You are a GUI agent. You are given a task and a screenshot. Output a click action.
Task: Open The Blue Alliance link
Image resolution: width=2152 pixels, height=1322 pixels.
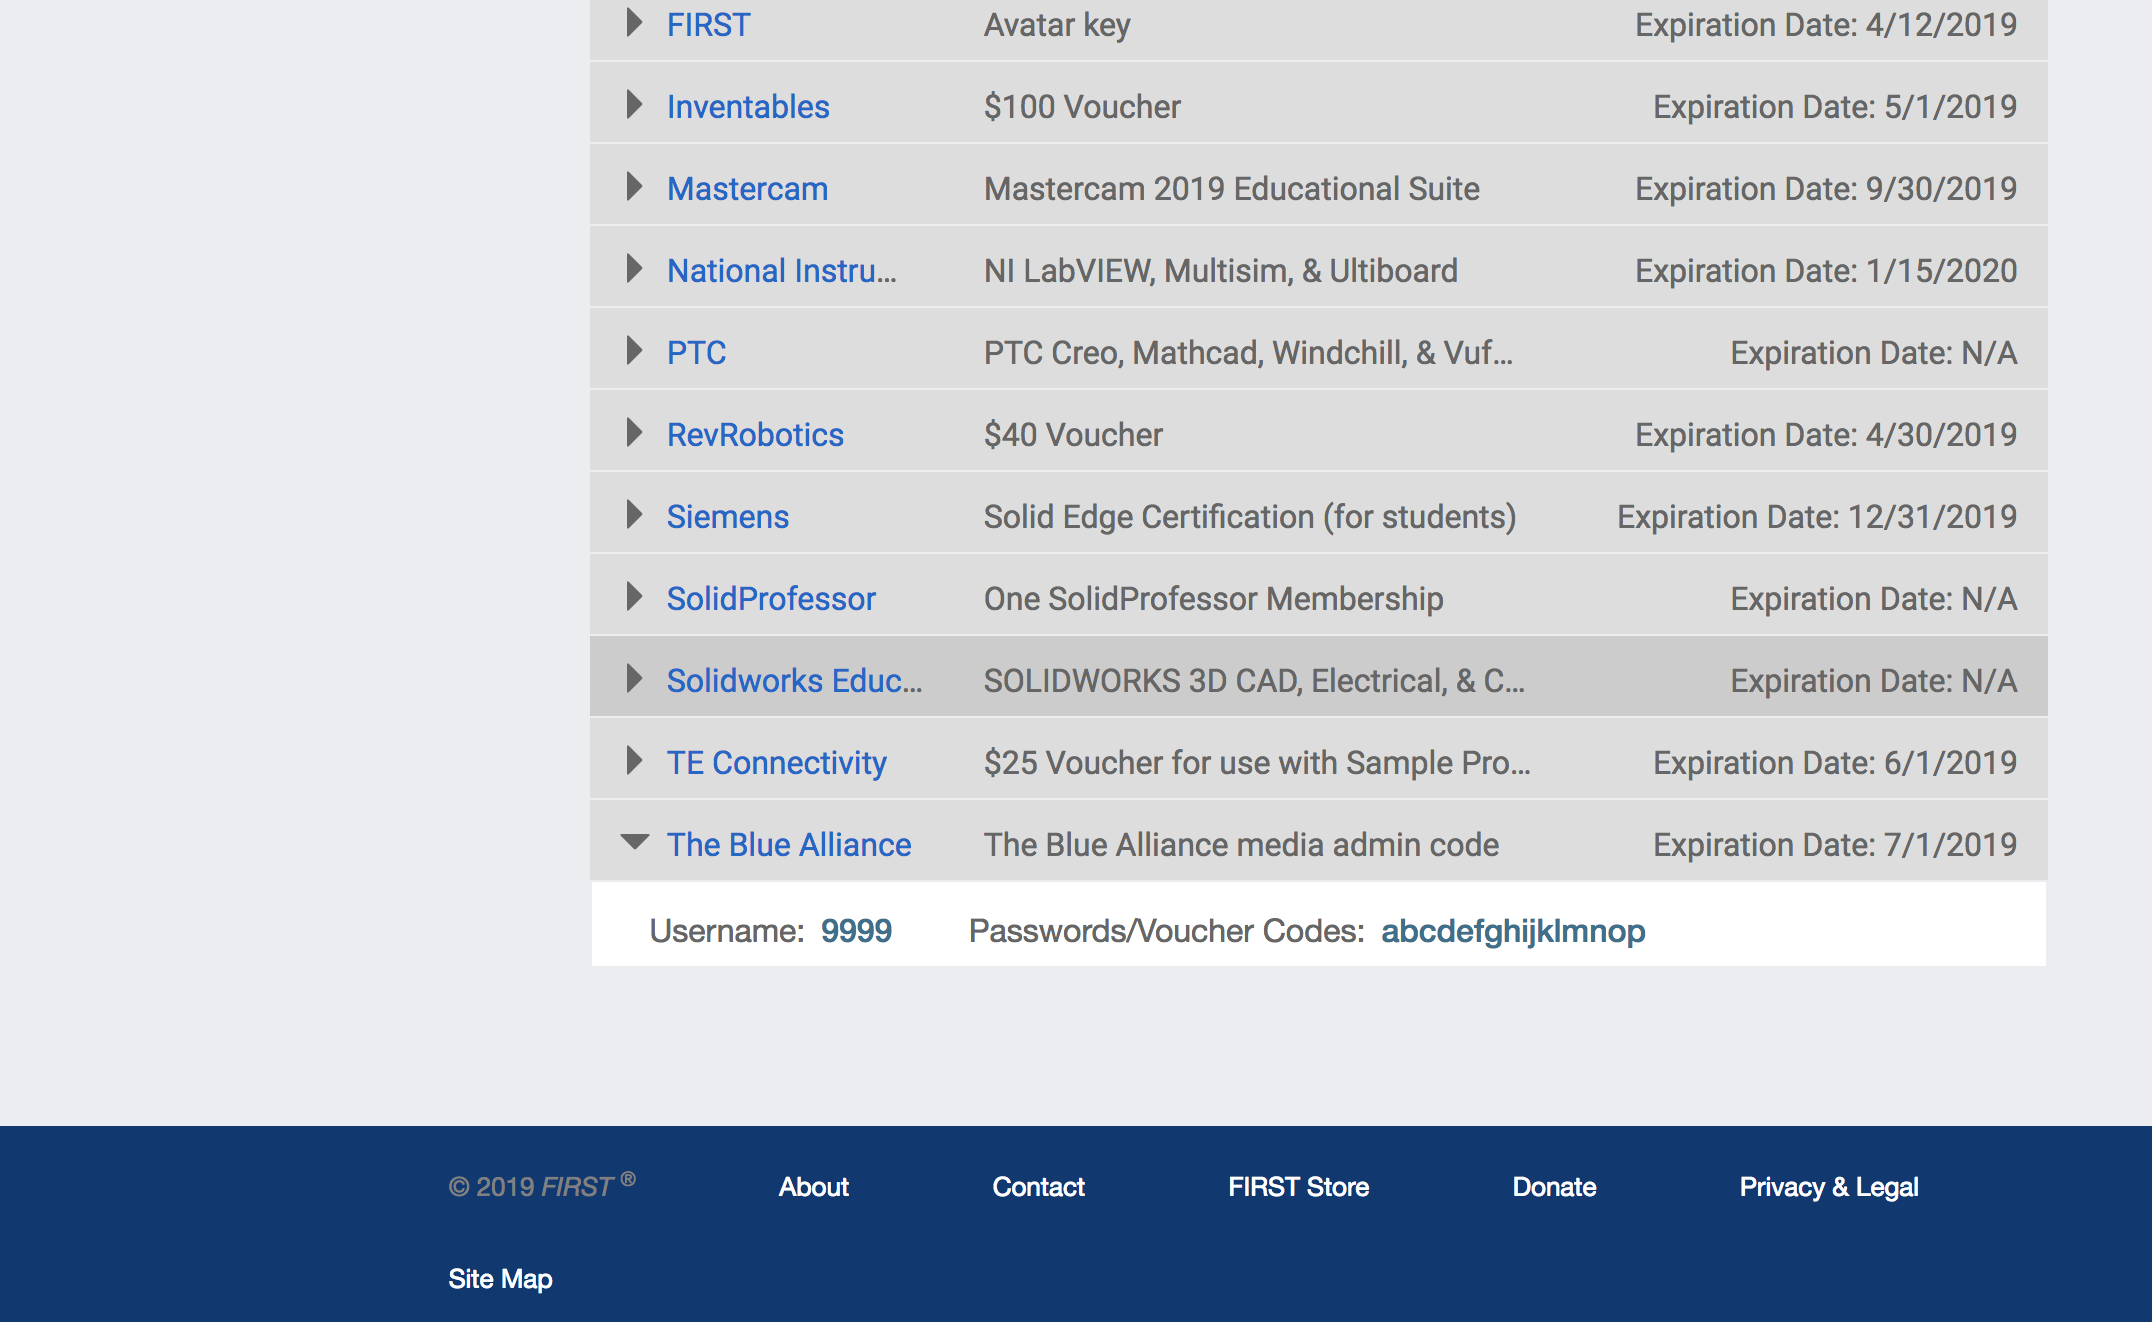[788, 845]
